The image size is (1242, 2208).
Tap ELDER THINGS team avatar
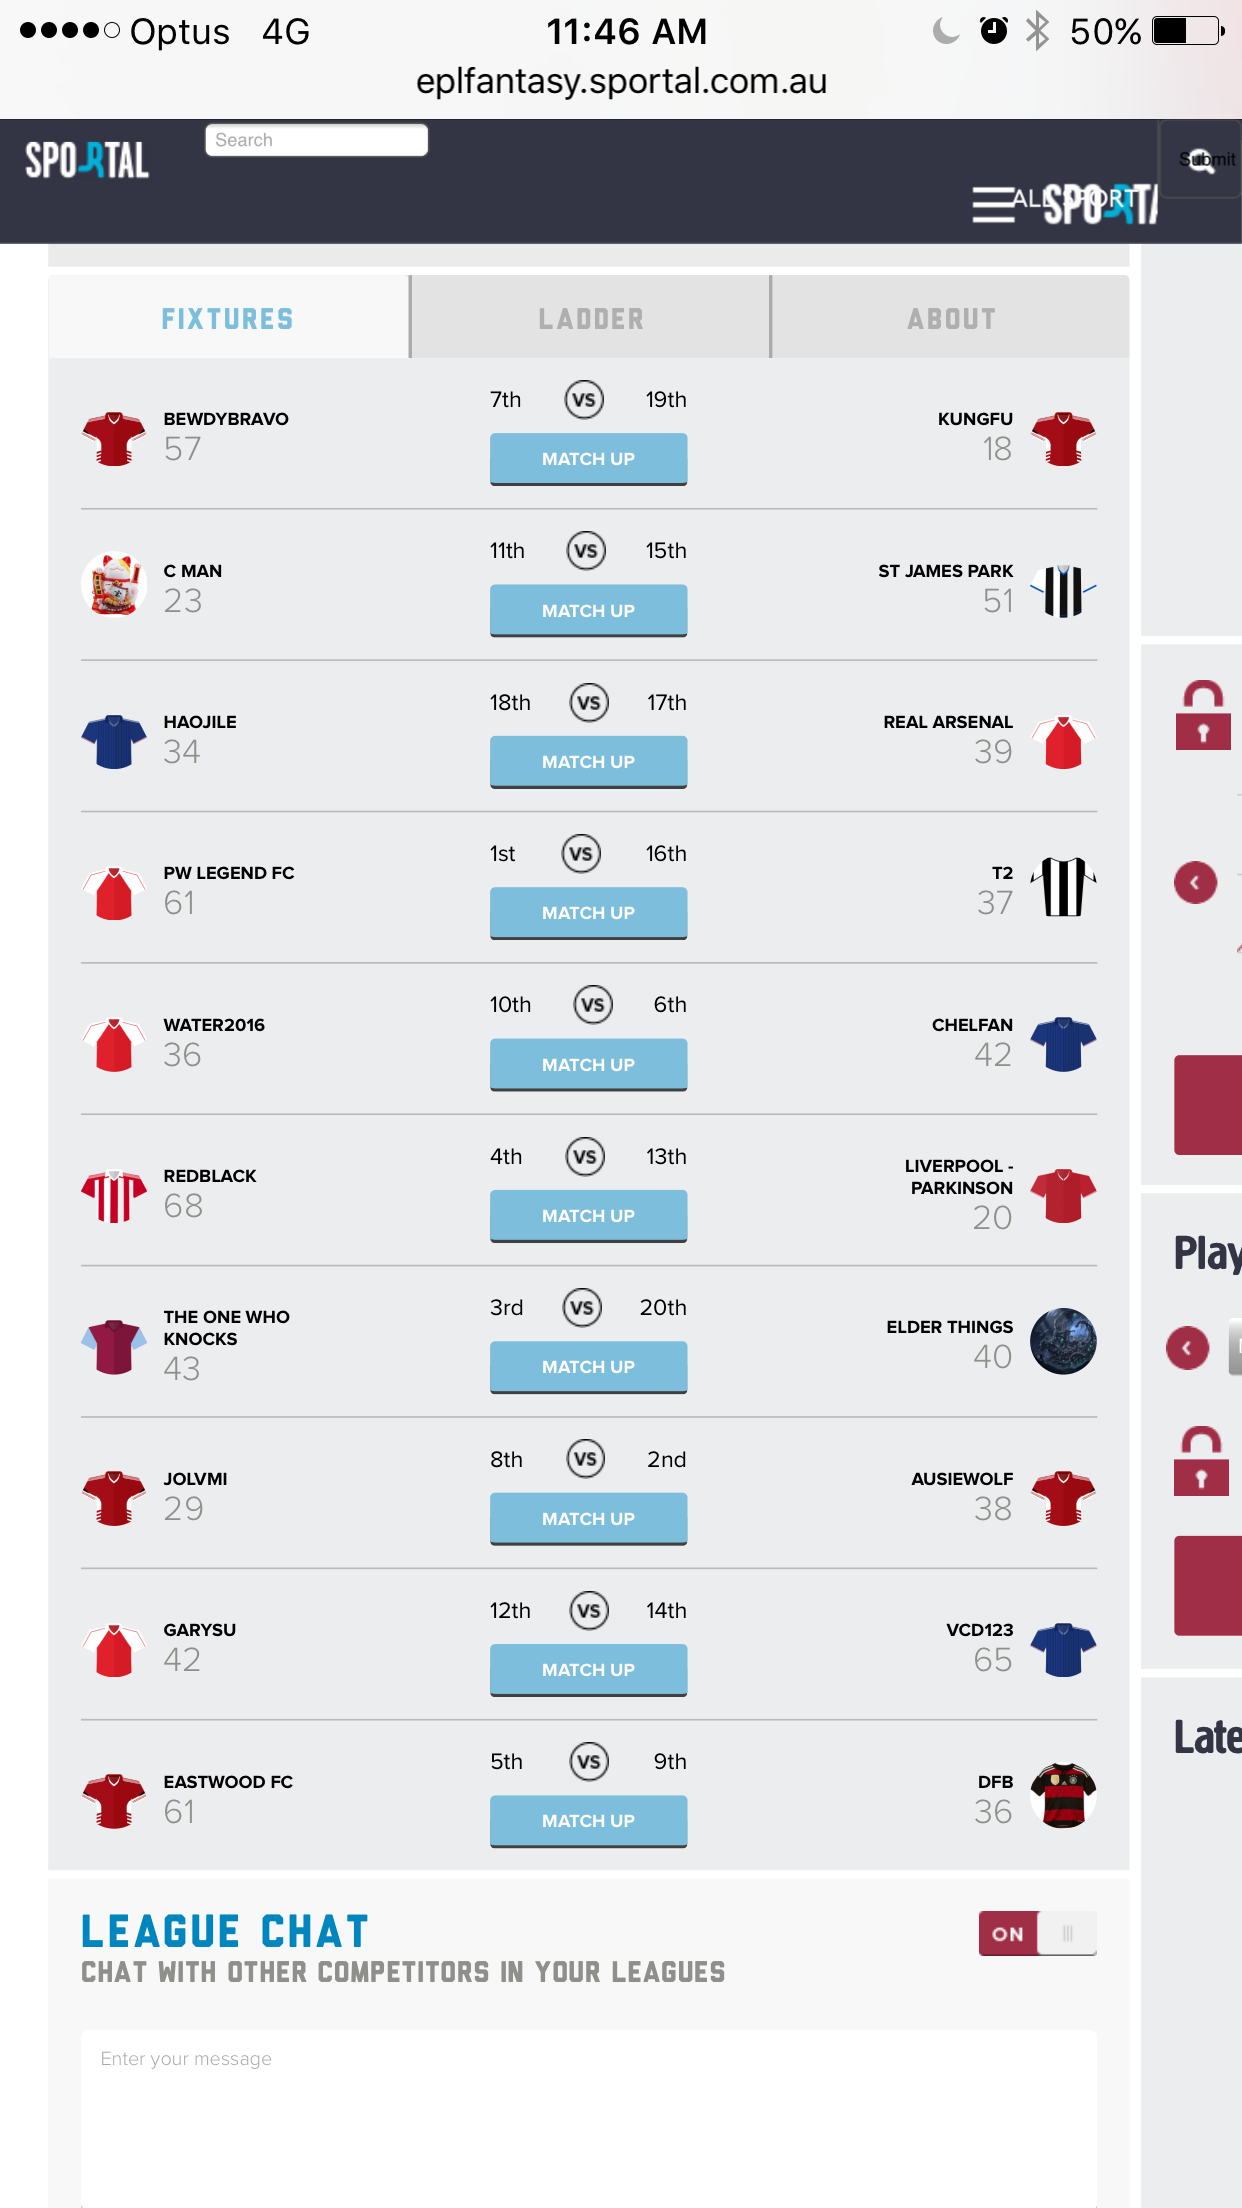point(1063,1341)
